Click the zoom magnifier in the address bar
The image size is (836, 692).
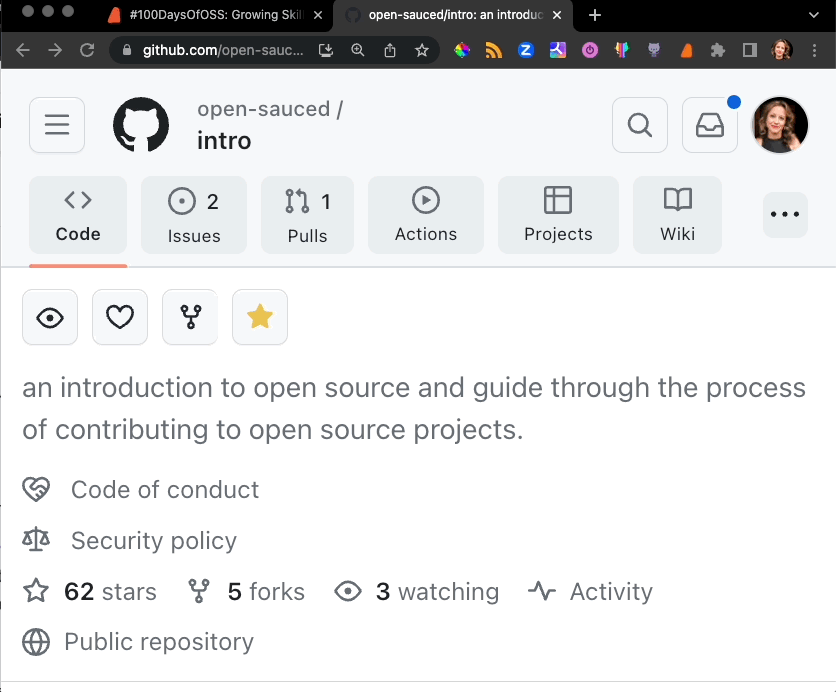[x=358, y=50]
